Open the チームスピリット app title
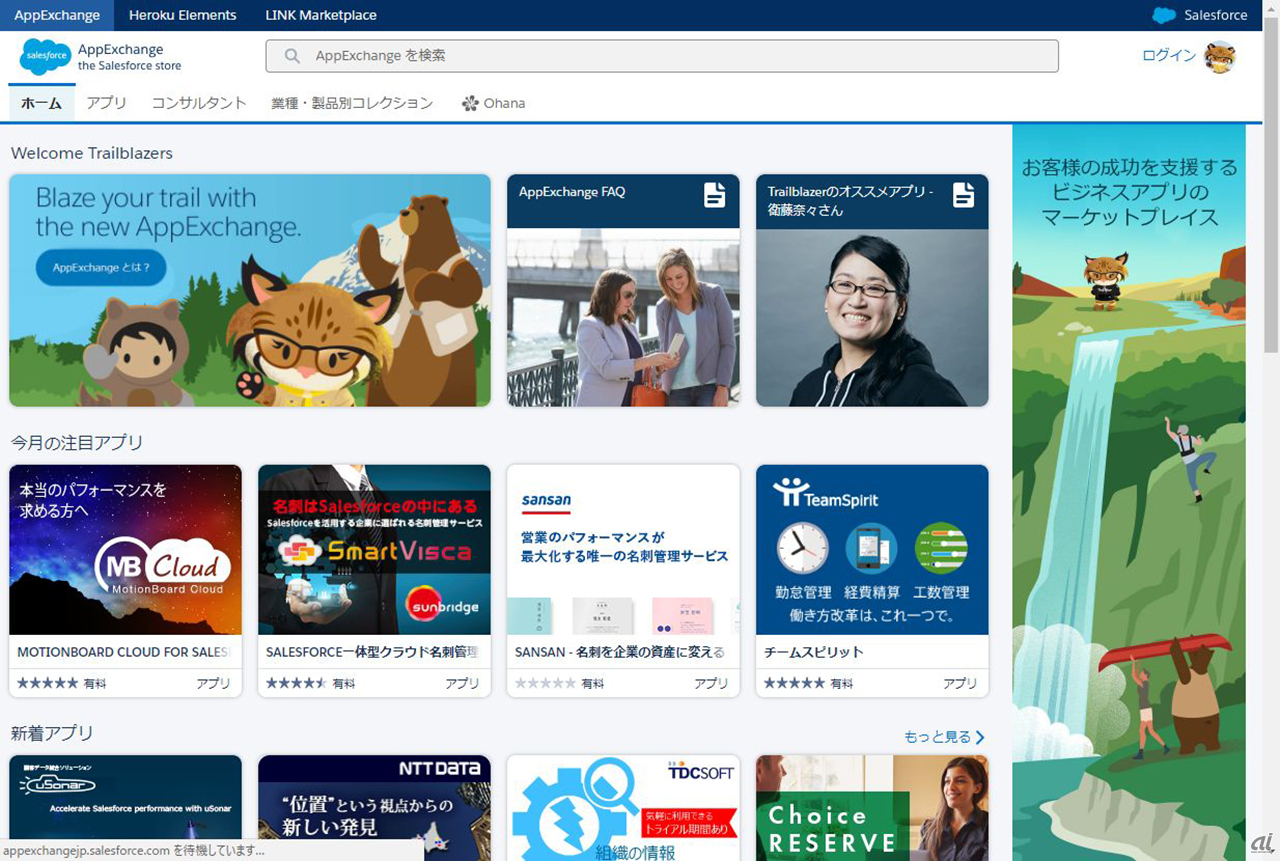This screenshot has height=861, width=1280. [x=814, y=652]
